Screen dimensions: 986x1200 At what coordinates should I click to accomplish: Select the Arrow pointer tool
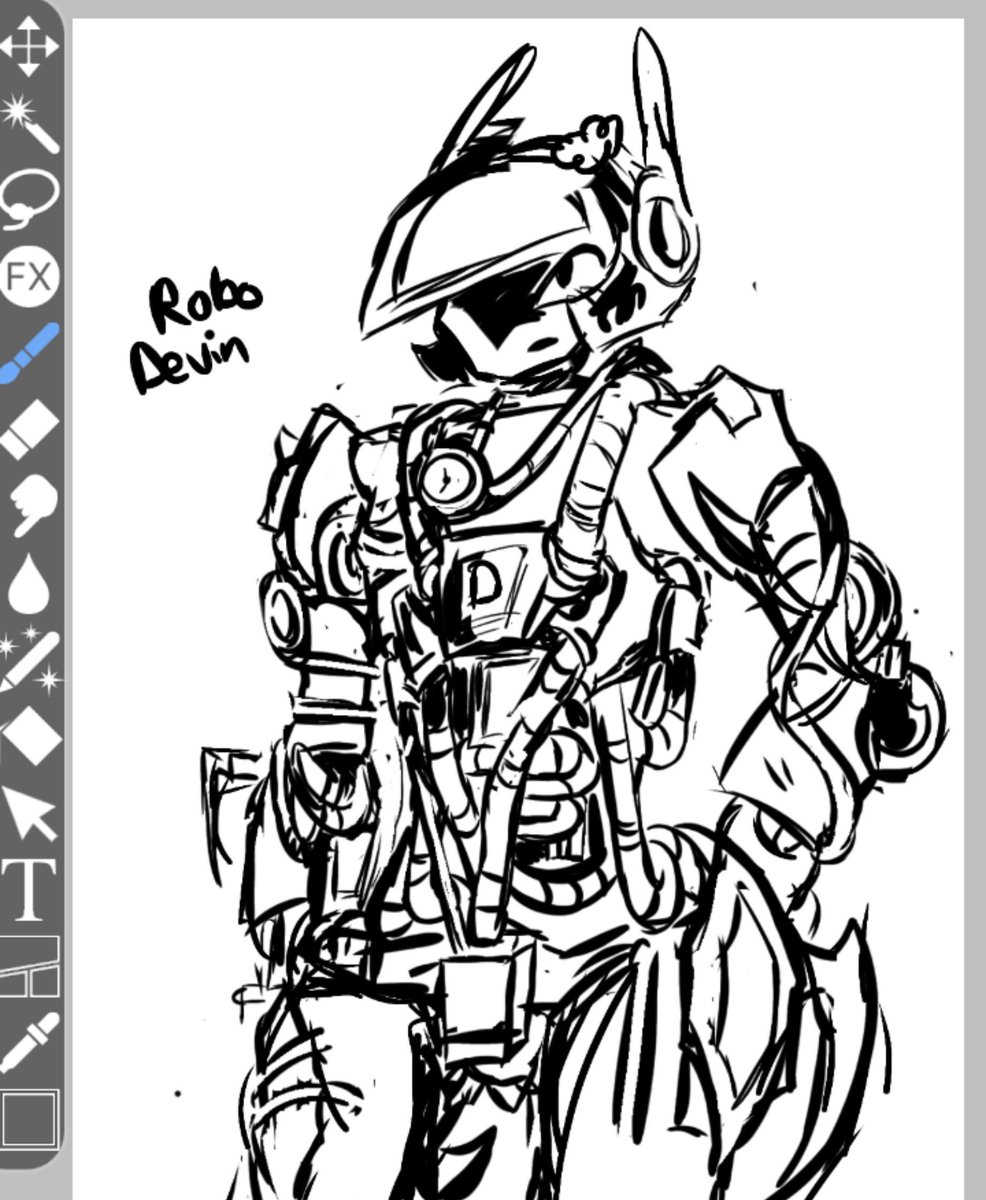[29, 814]
